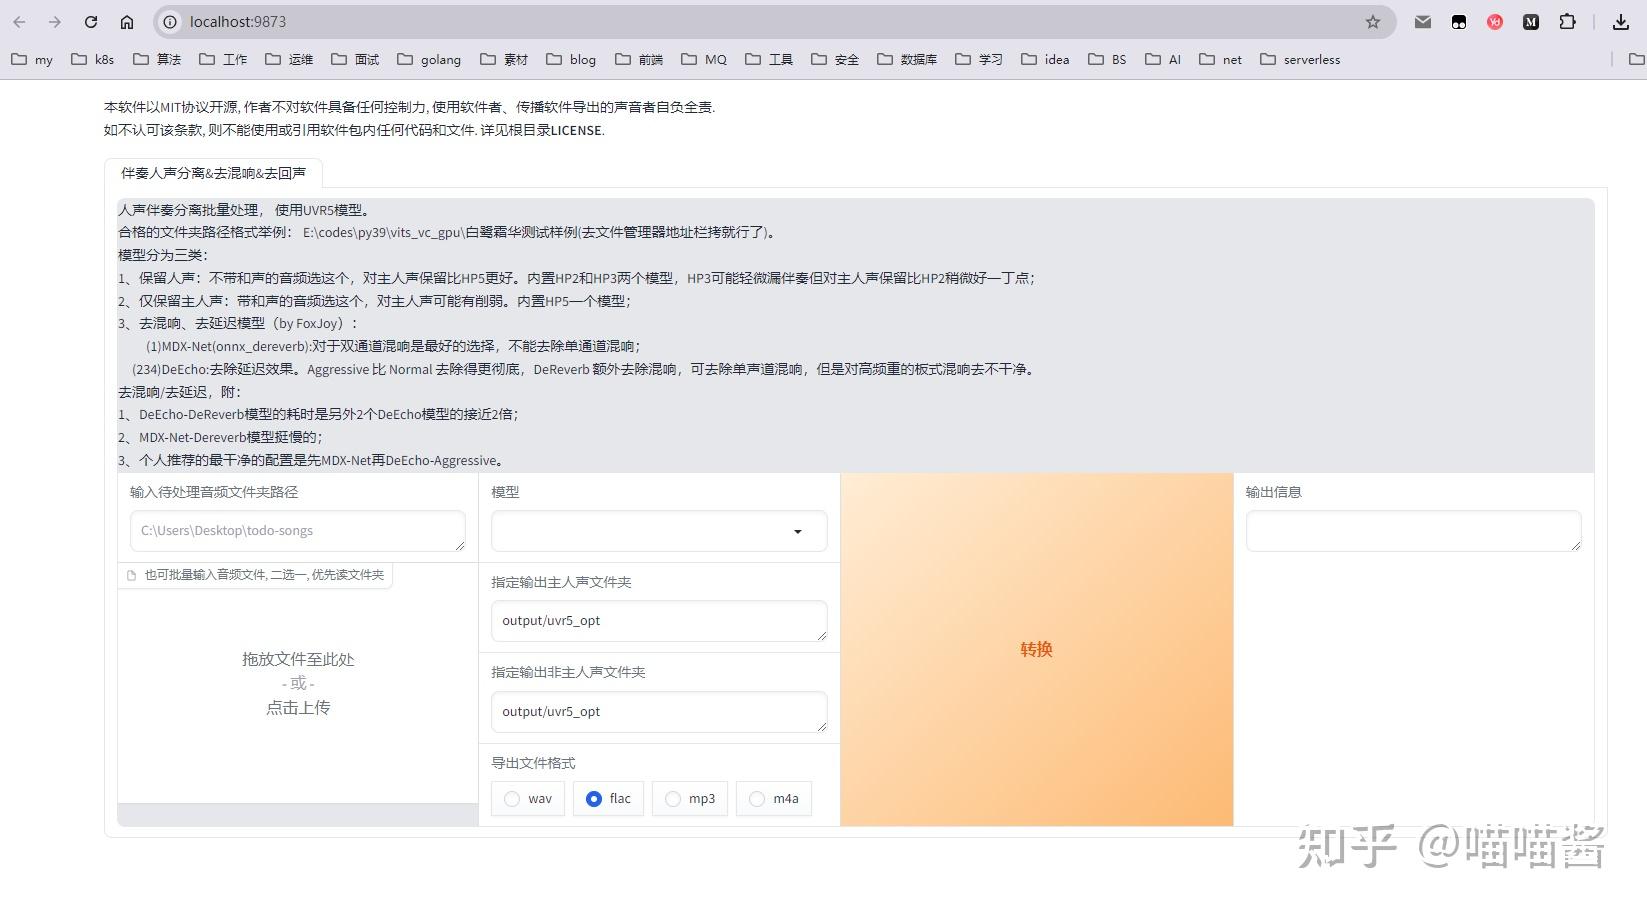Click the email extension icon in browser toolbar
Viewport: 1647px width, 913px height.
[1422, 21]
